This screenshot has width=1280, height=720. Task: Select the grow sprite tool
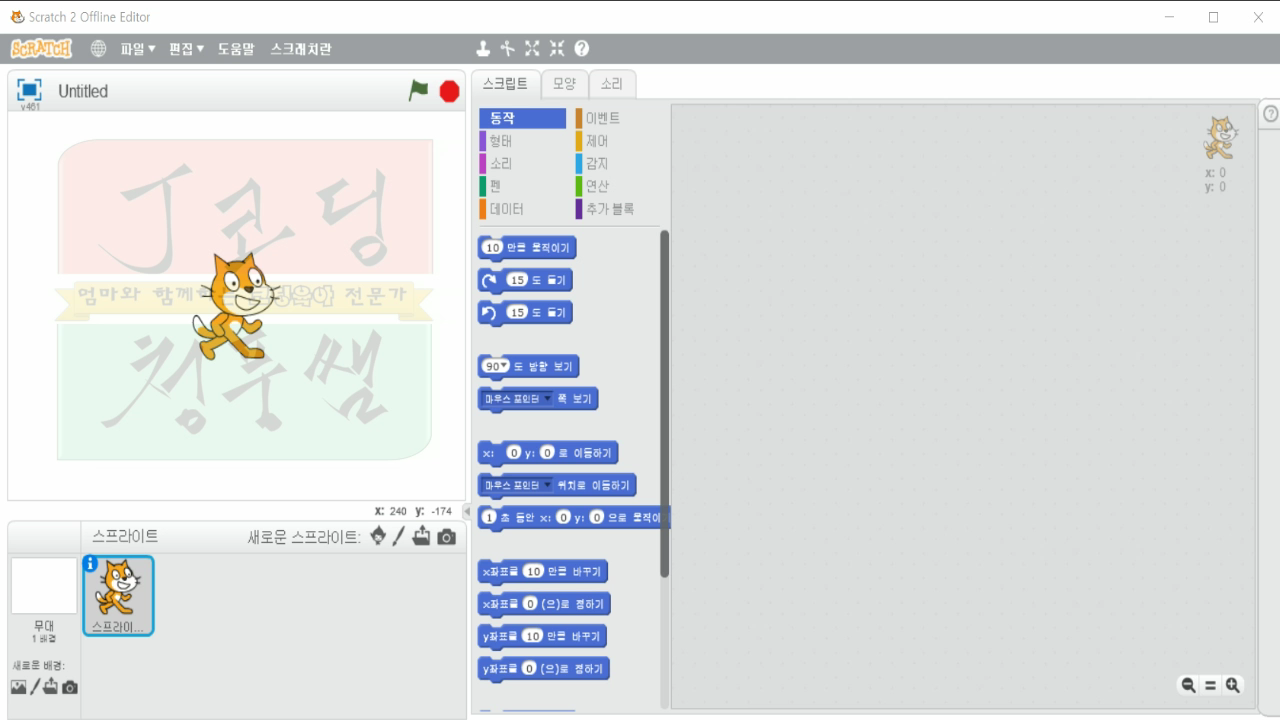click(x=533, y=47)
